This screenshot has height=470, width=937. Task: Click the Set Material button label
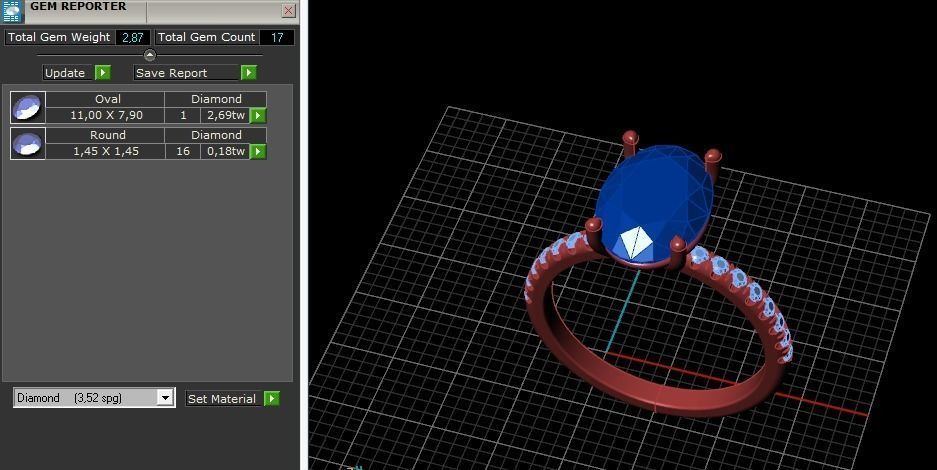pos(222,398)
